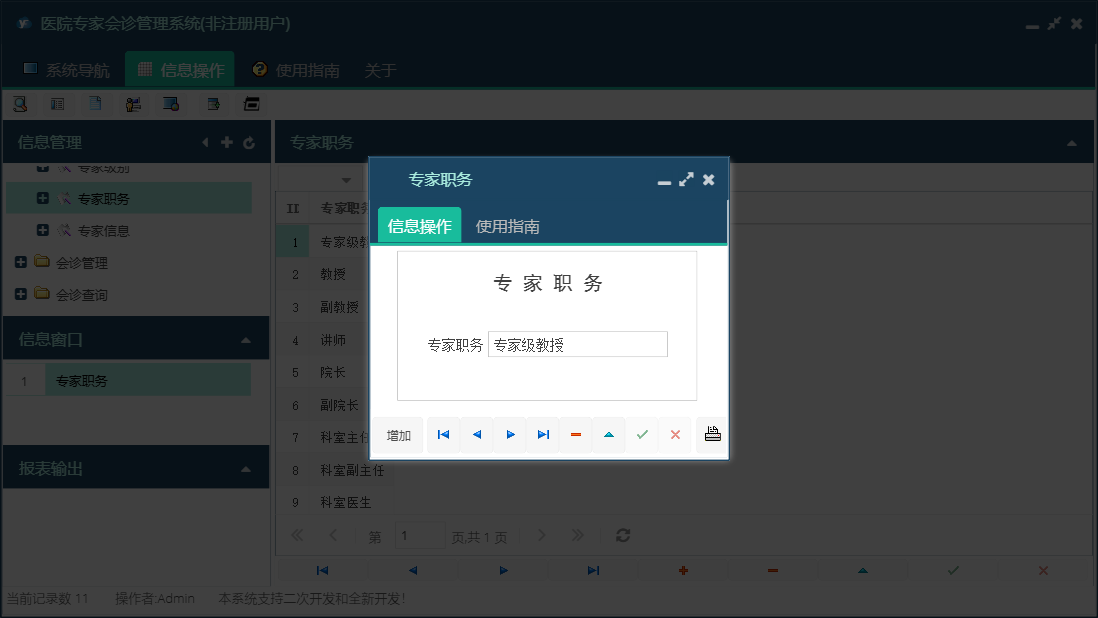This screenshot has height=618, width=1098.
Task: Select the search/query toolbar icon
Action: click(x=20, y=103)
